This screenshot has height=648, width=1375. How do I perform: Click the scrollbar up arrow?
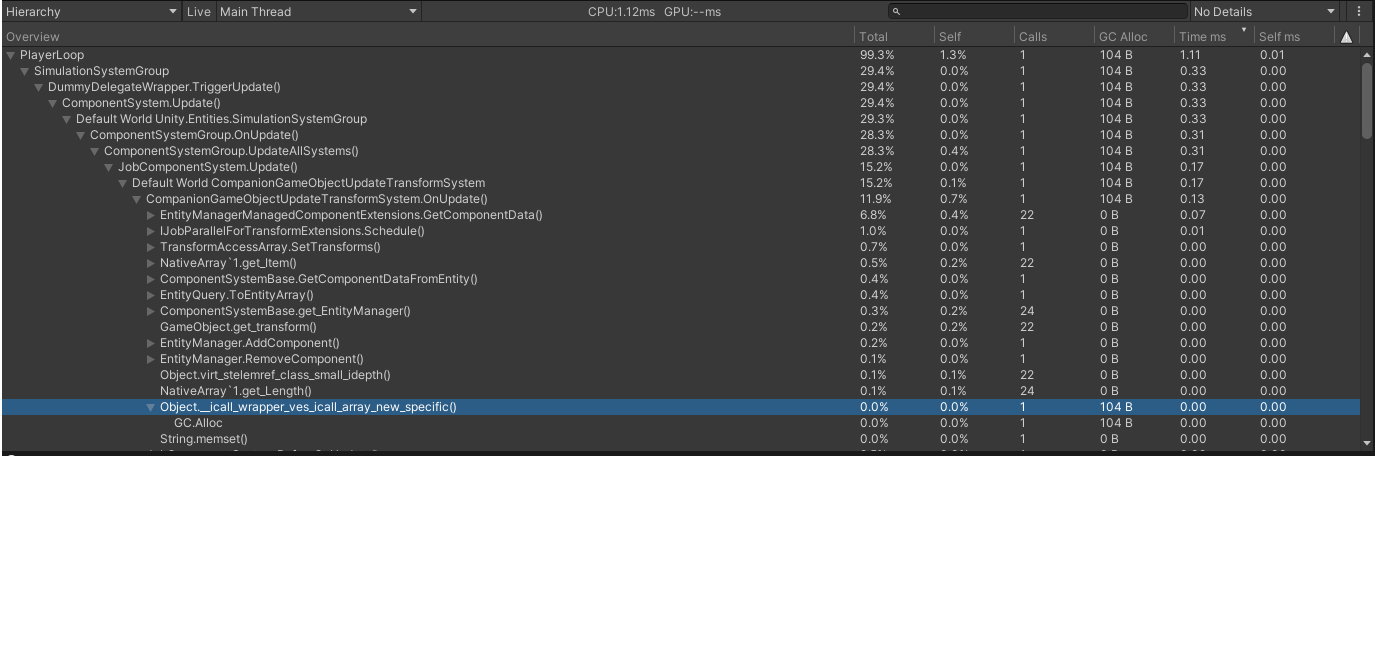click(x=1367, y=52)
